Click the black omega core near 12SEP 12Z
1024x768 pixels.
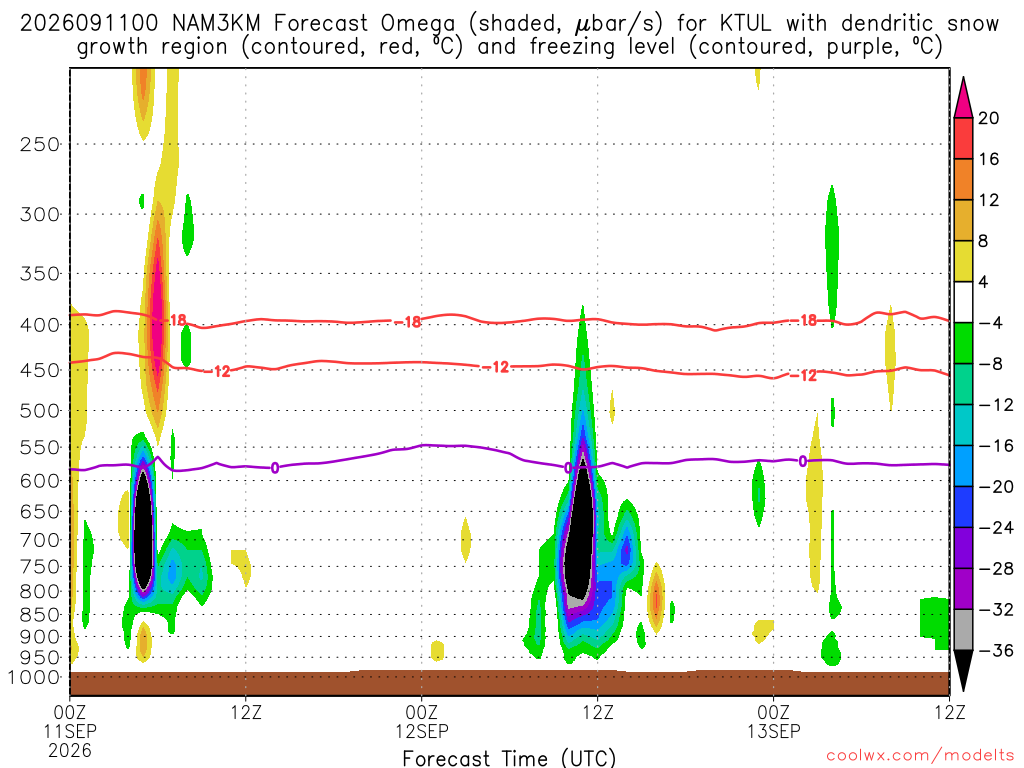point(580,522)
